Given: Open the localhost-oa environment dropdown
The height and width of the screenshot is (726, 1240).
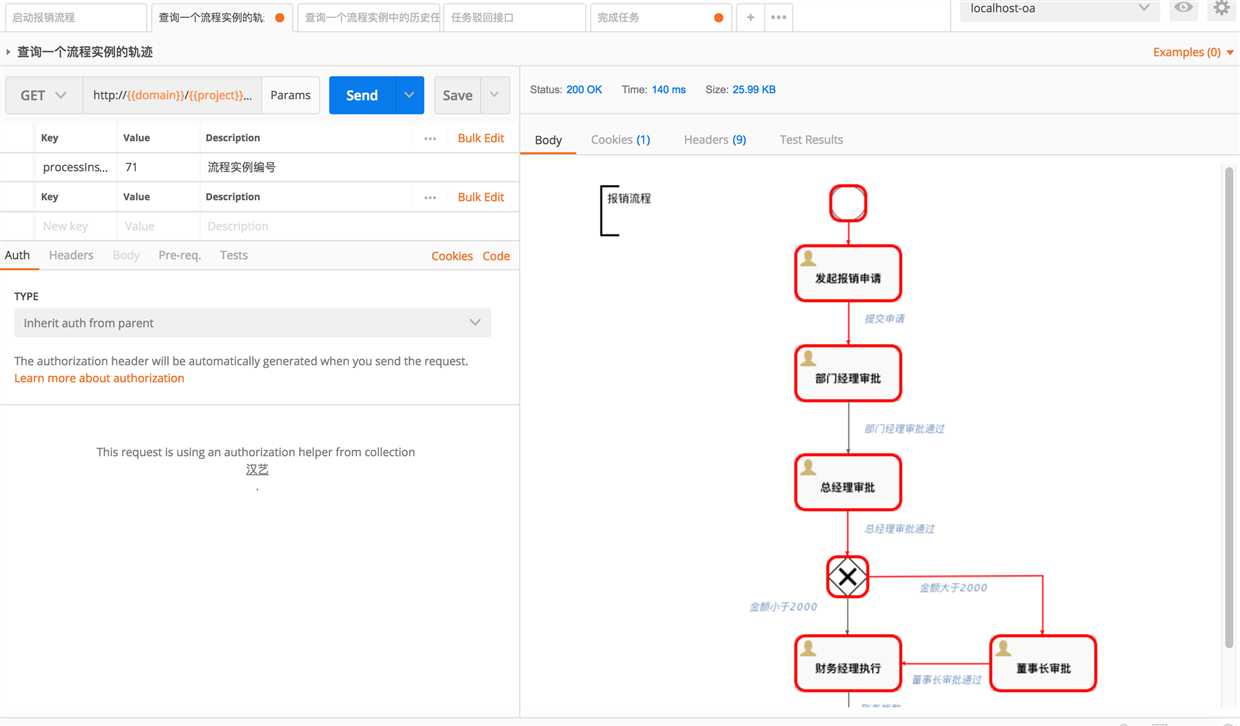Looking at the screenshot, I should (1060, 9).
